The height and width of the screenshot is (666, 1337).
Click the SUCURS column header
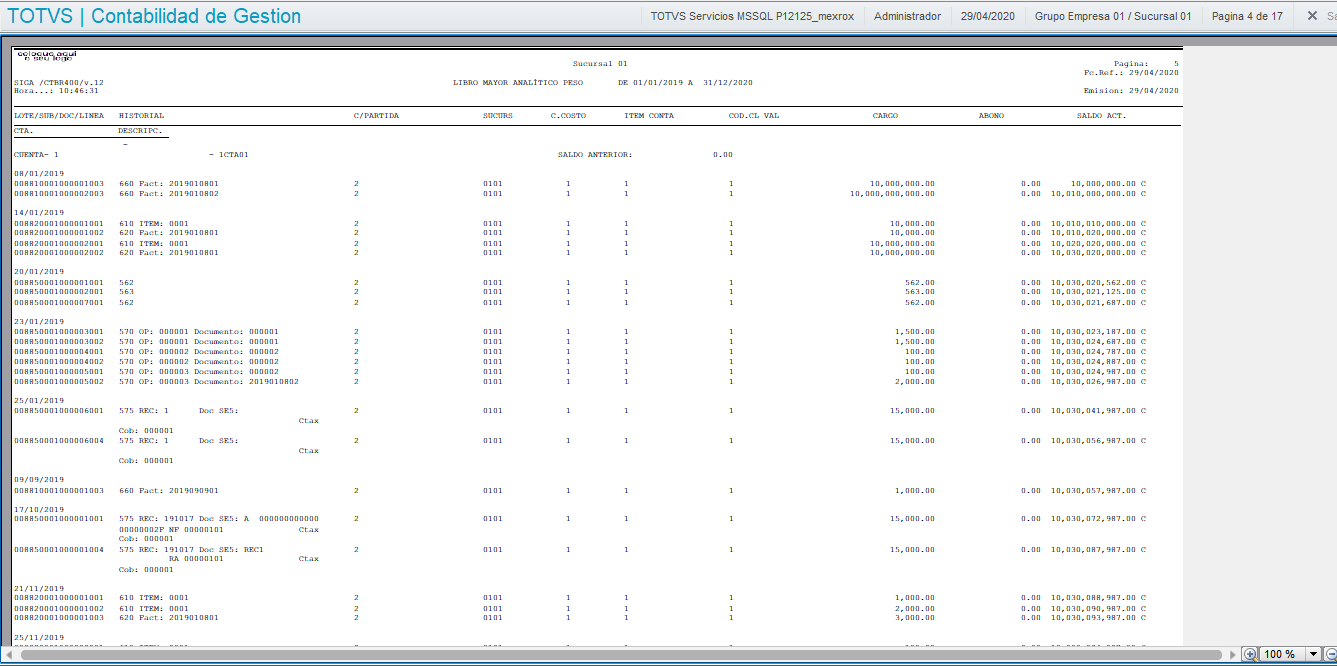click(498, 115)
